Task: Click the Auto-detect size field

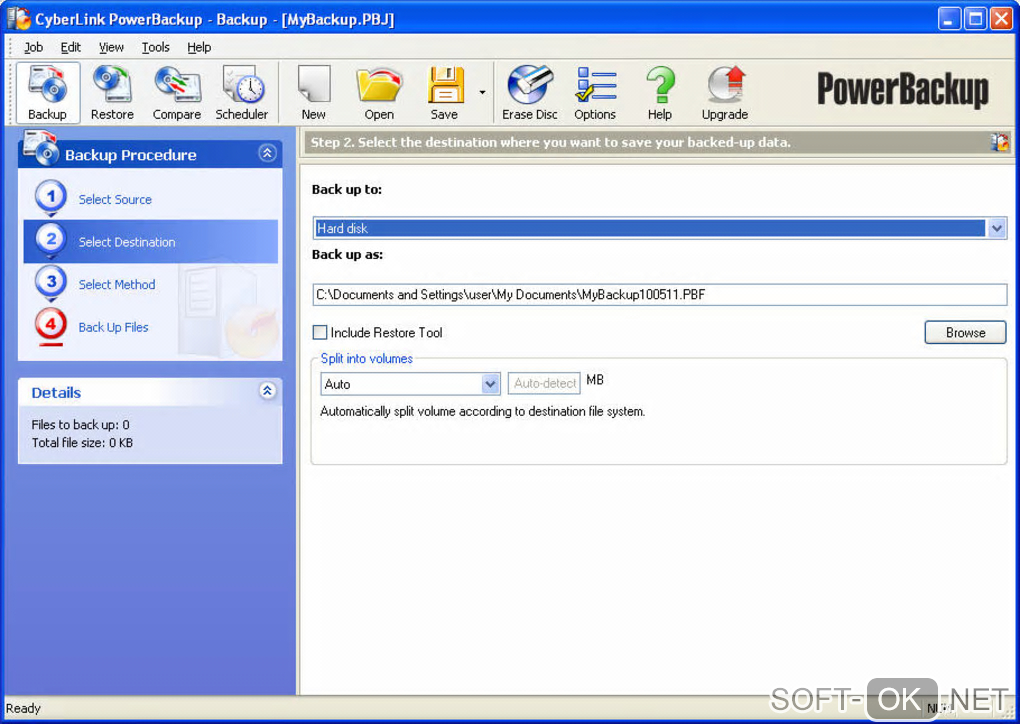Action: point(544,383)
